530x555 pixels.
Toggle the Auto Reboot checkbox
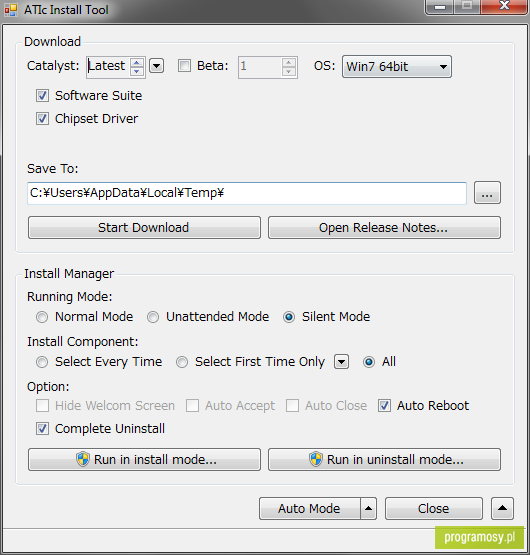384,406
